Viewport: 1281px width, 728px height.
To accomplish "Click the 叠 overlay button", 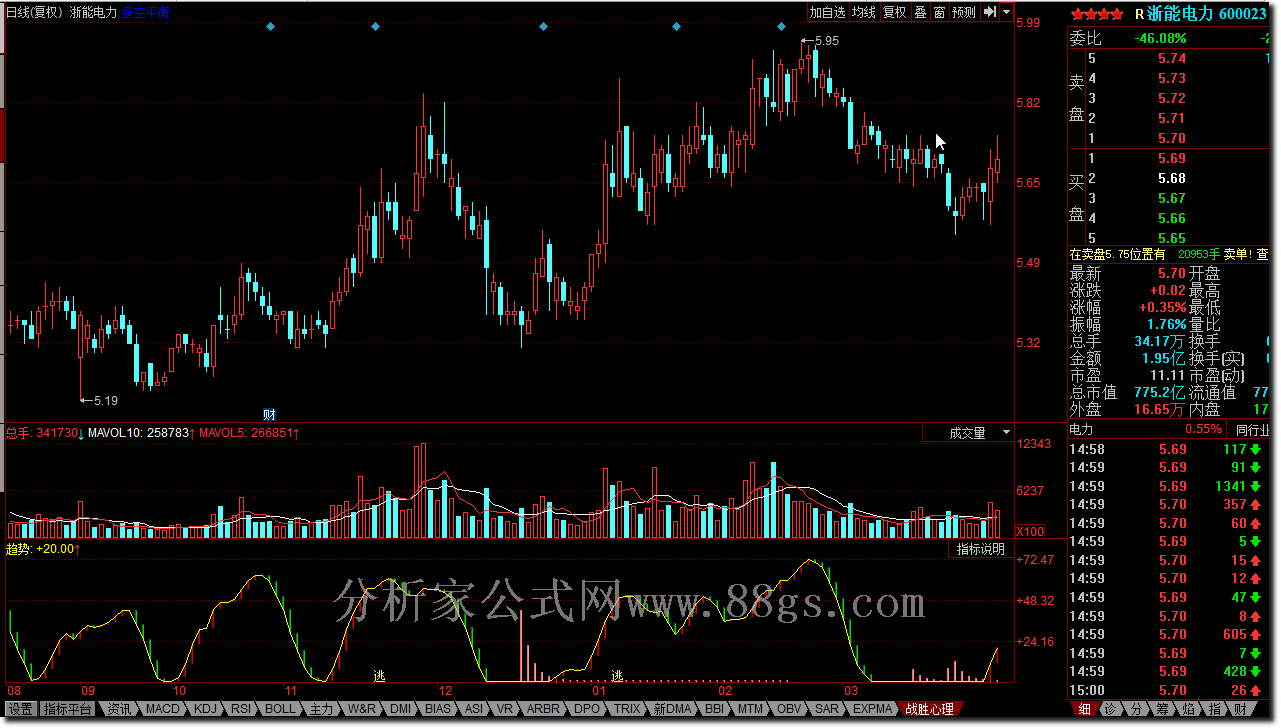I will pyautogui.click(x=920, y=12).
